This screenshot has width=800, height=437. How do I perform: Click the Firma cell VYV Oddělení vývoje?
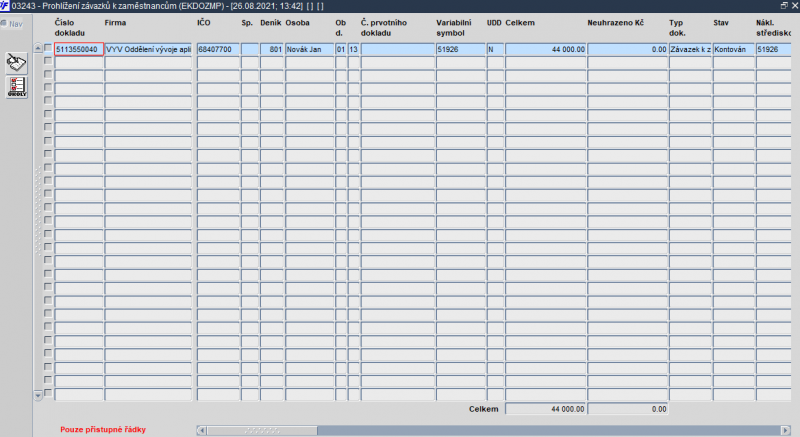[148, 49]
